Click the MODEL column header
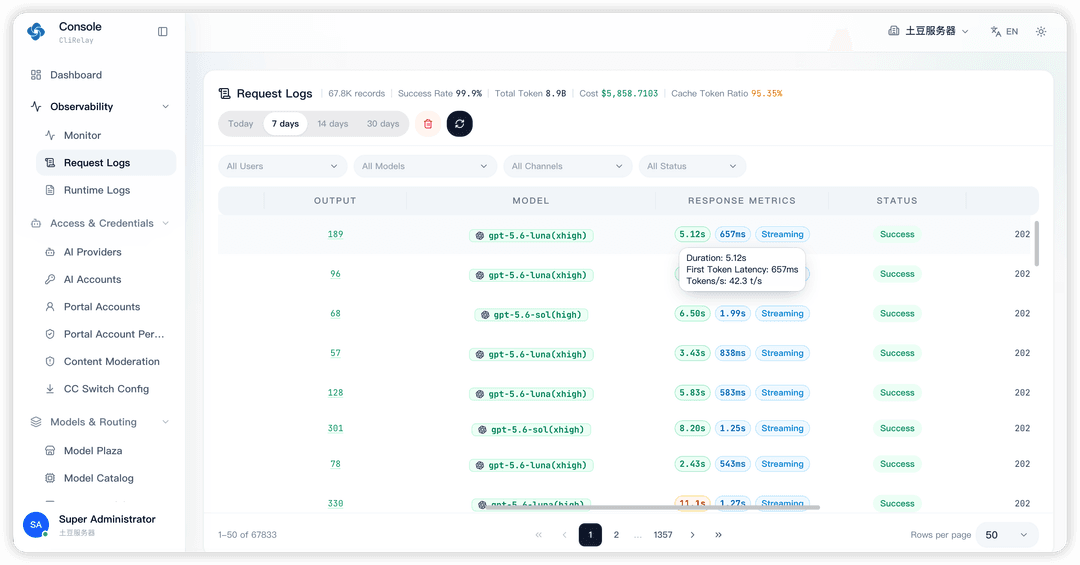The width and height of the screenshot is (1080, 565). click(530, 201)
